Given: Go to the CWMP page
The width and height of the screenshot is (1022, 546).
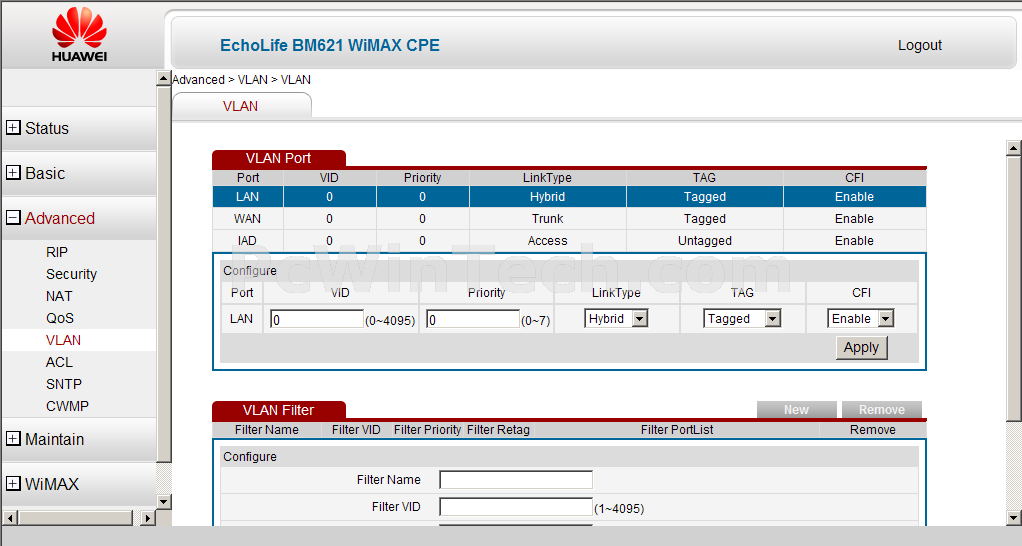Looking at the screenshot, I should click(x=67, y=406).
